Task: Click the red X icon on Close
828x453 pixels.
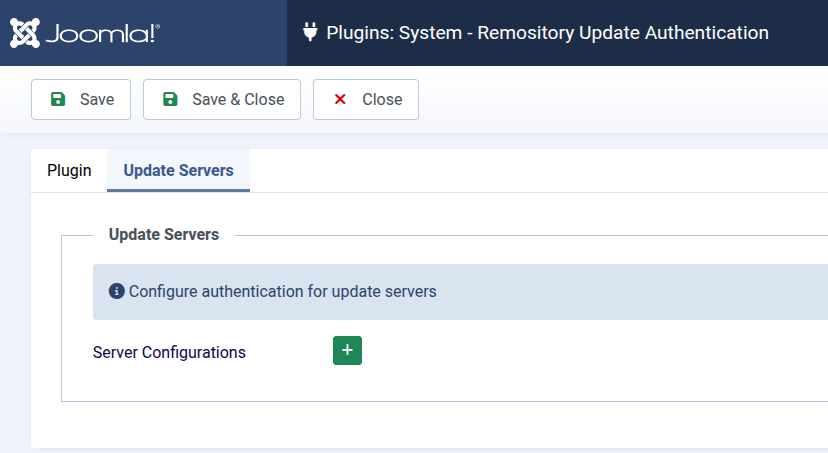Action: coord(340,100)
